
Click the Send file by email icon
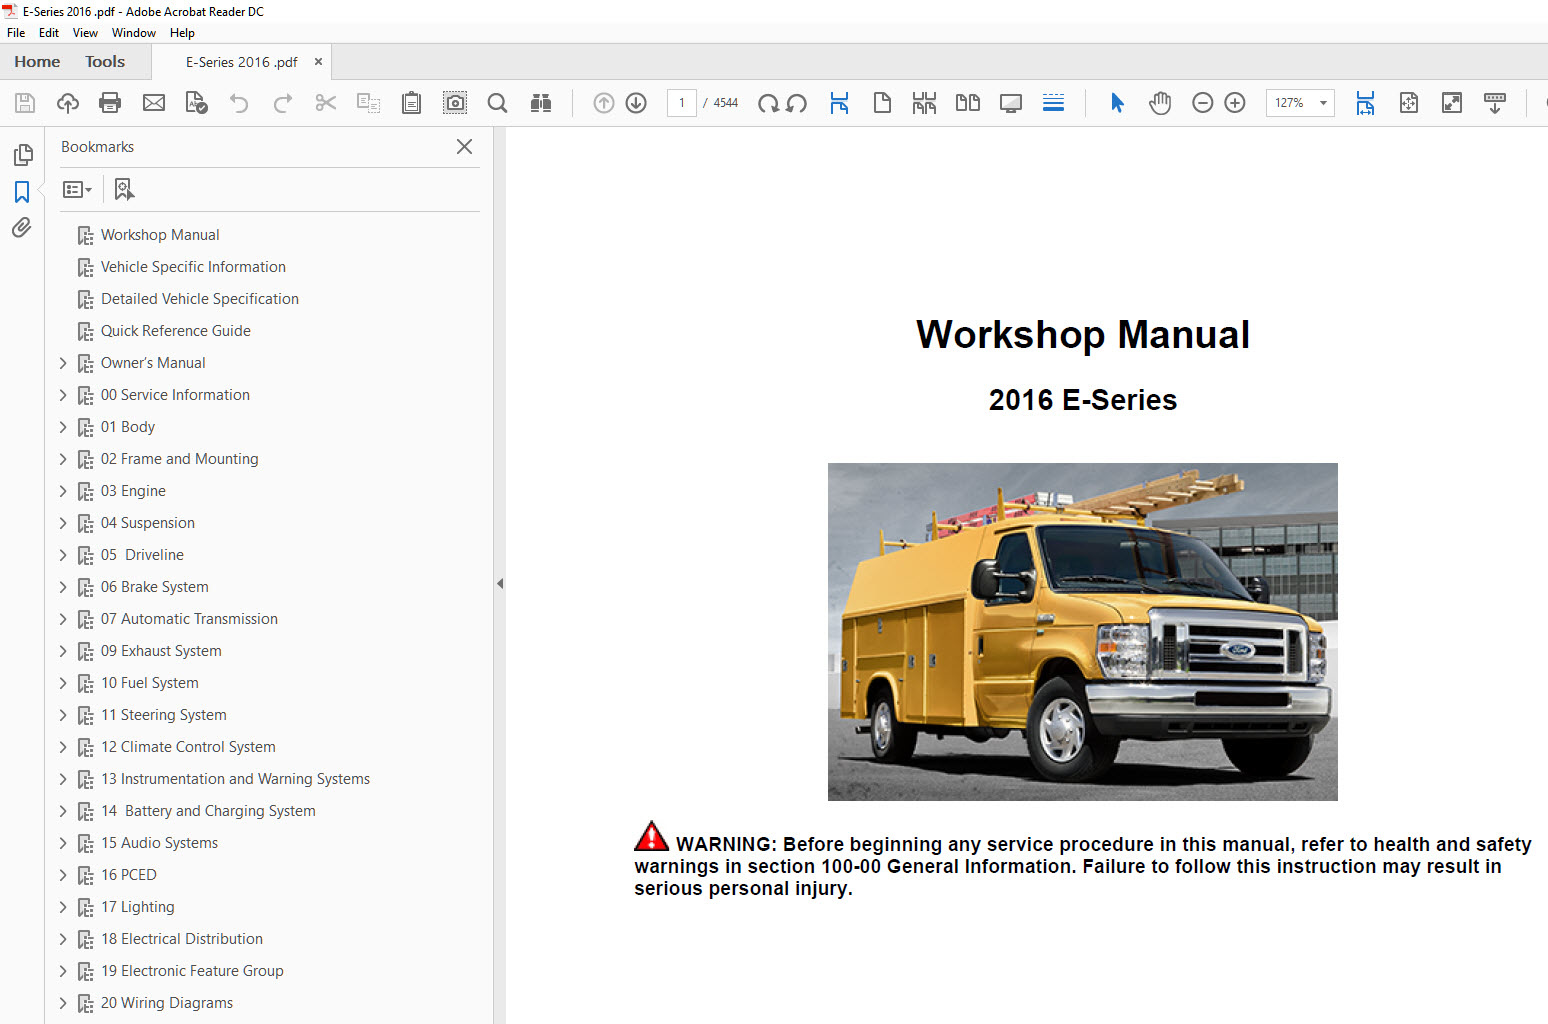click(154, 103)
